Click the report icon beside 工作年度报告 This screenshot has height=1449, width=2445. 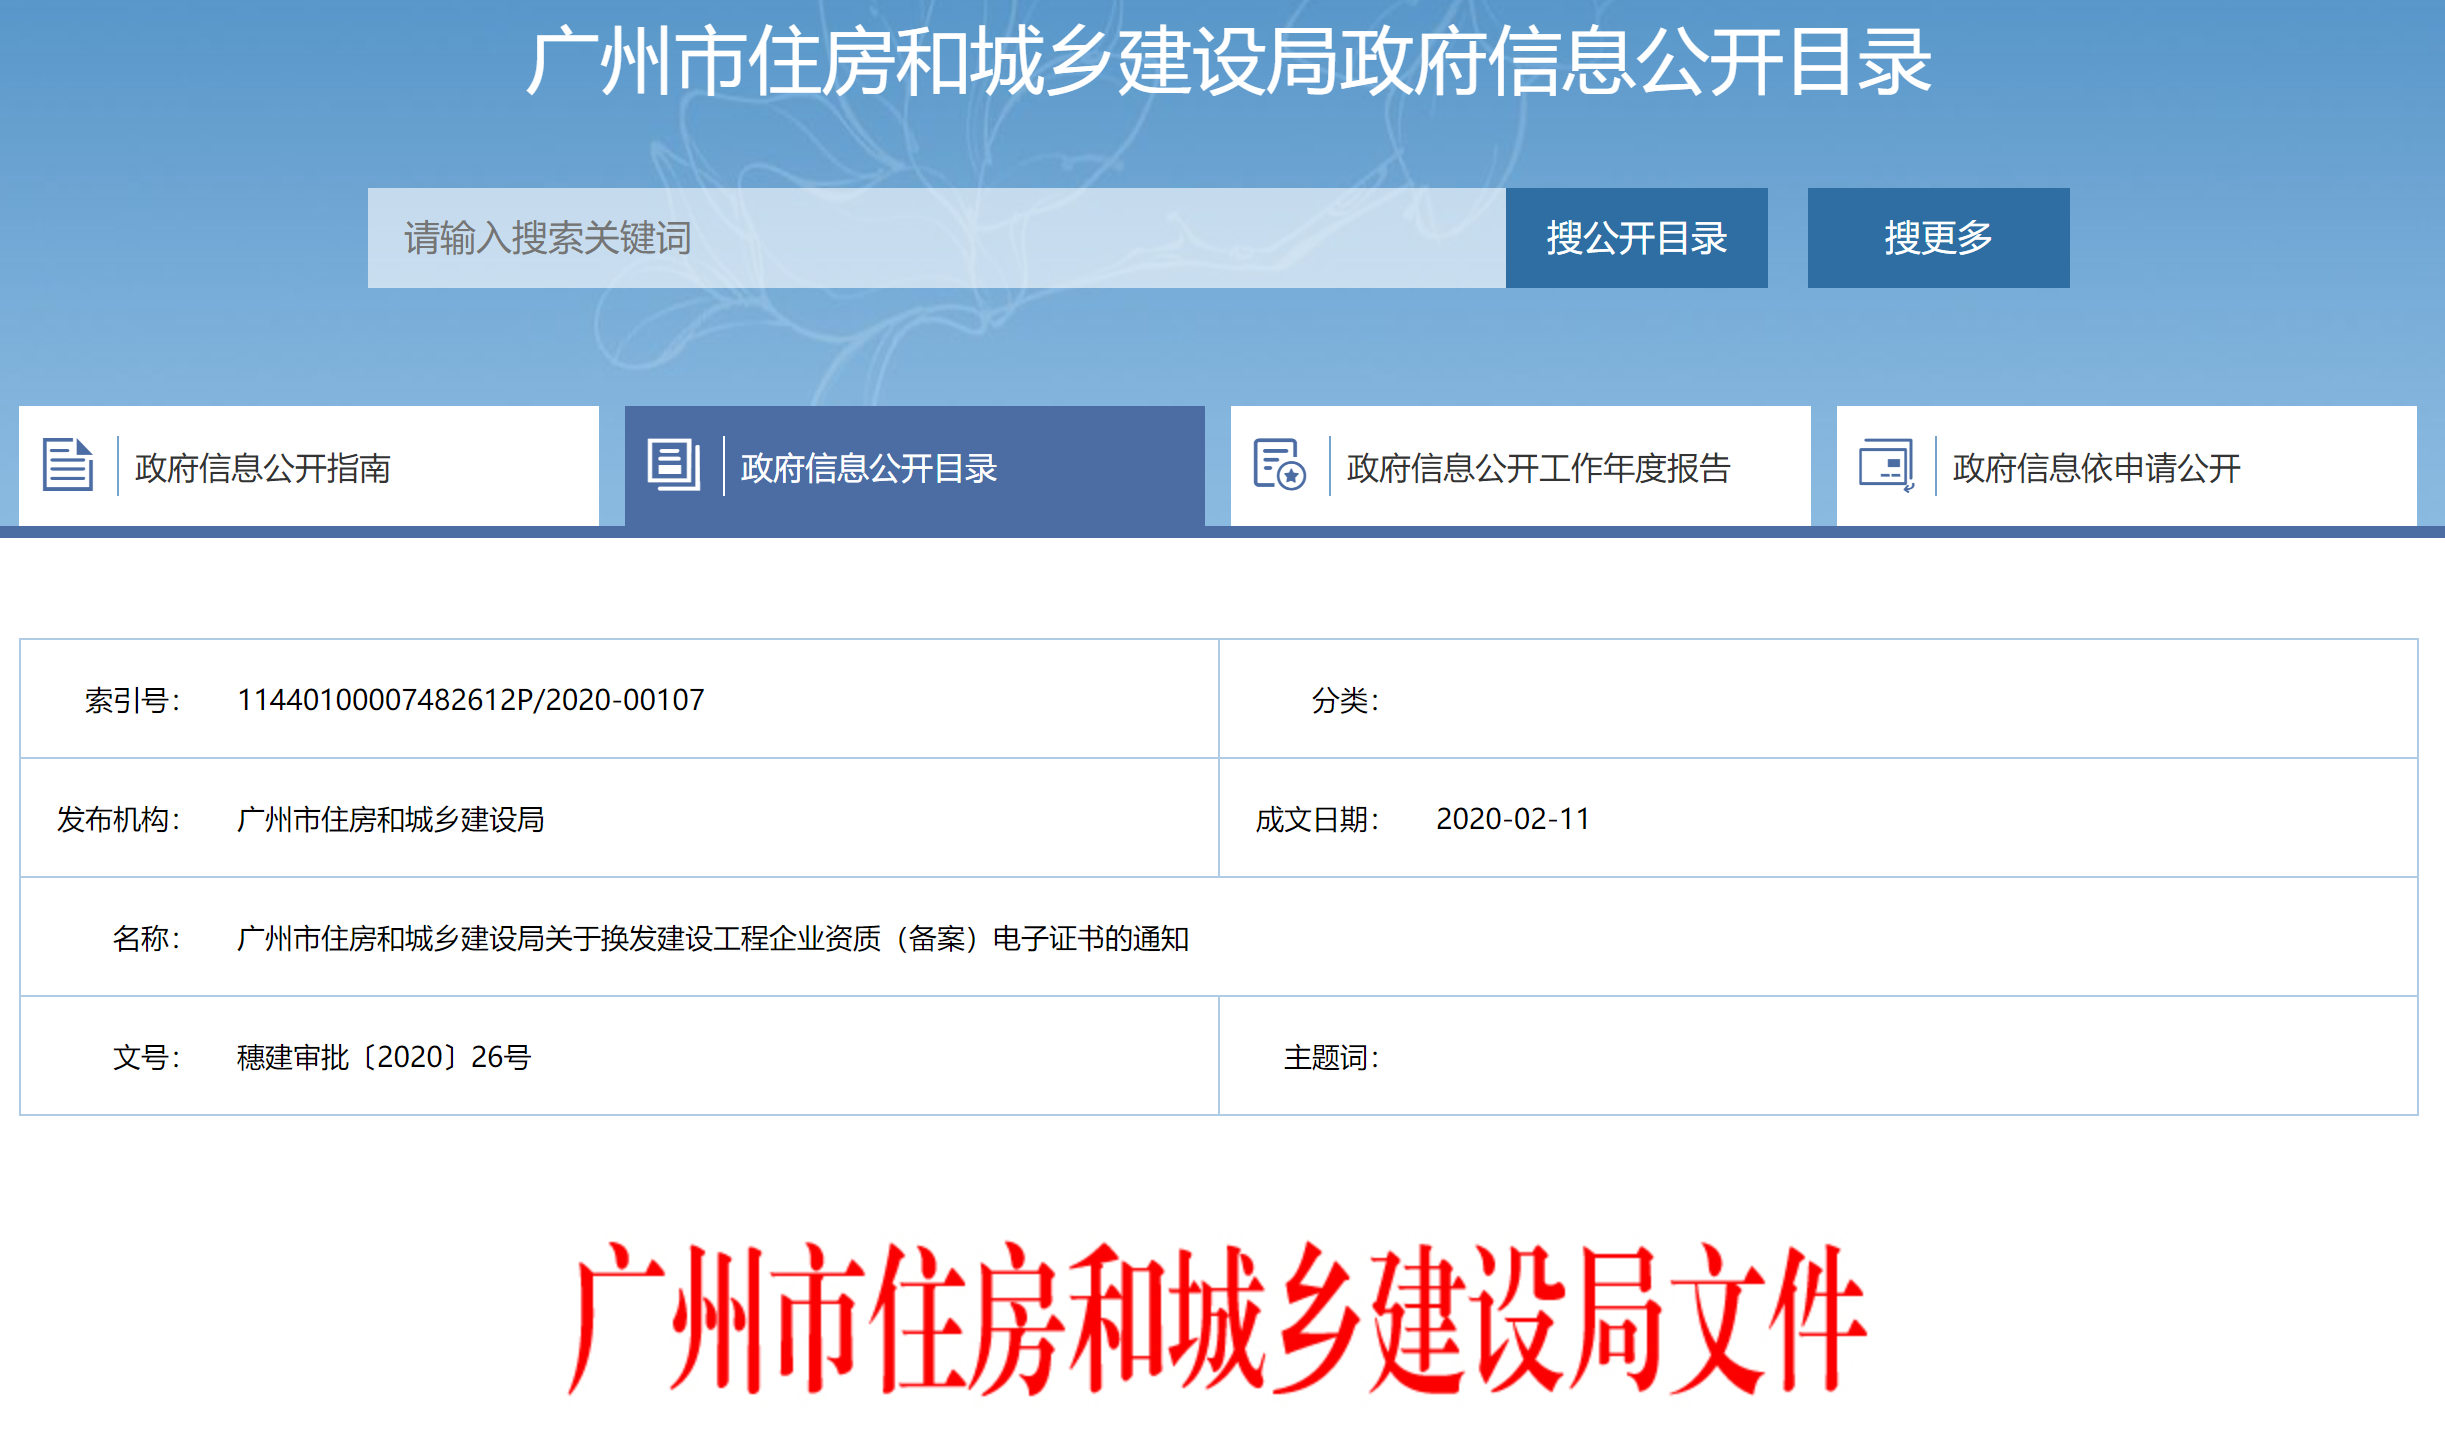click(1279, 465)
